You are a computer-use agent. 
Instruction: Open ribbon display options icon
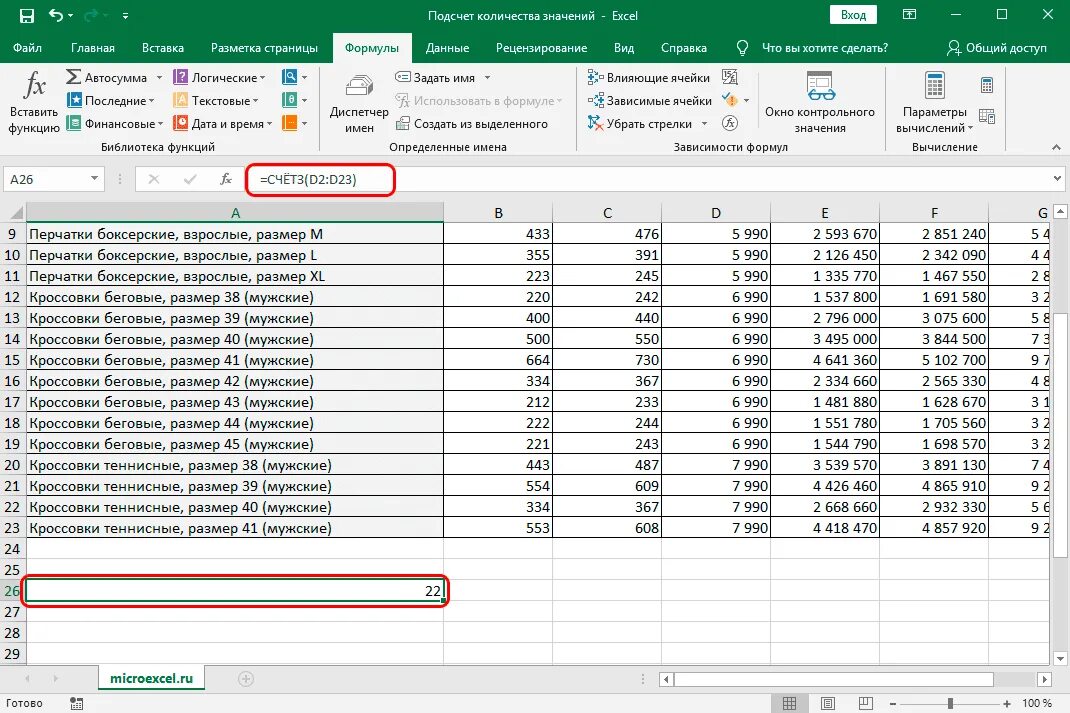point(909,14)
